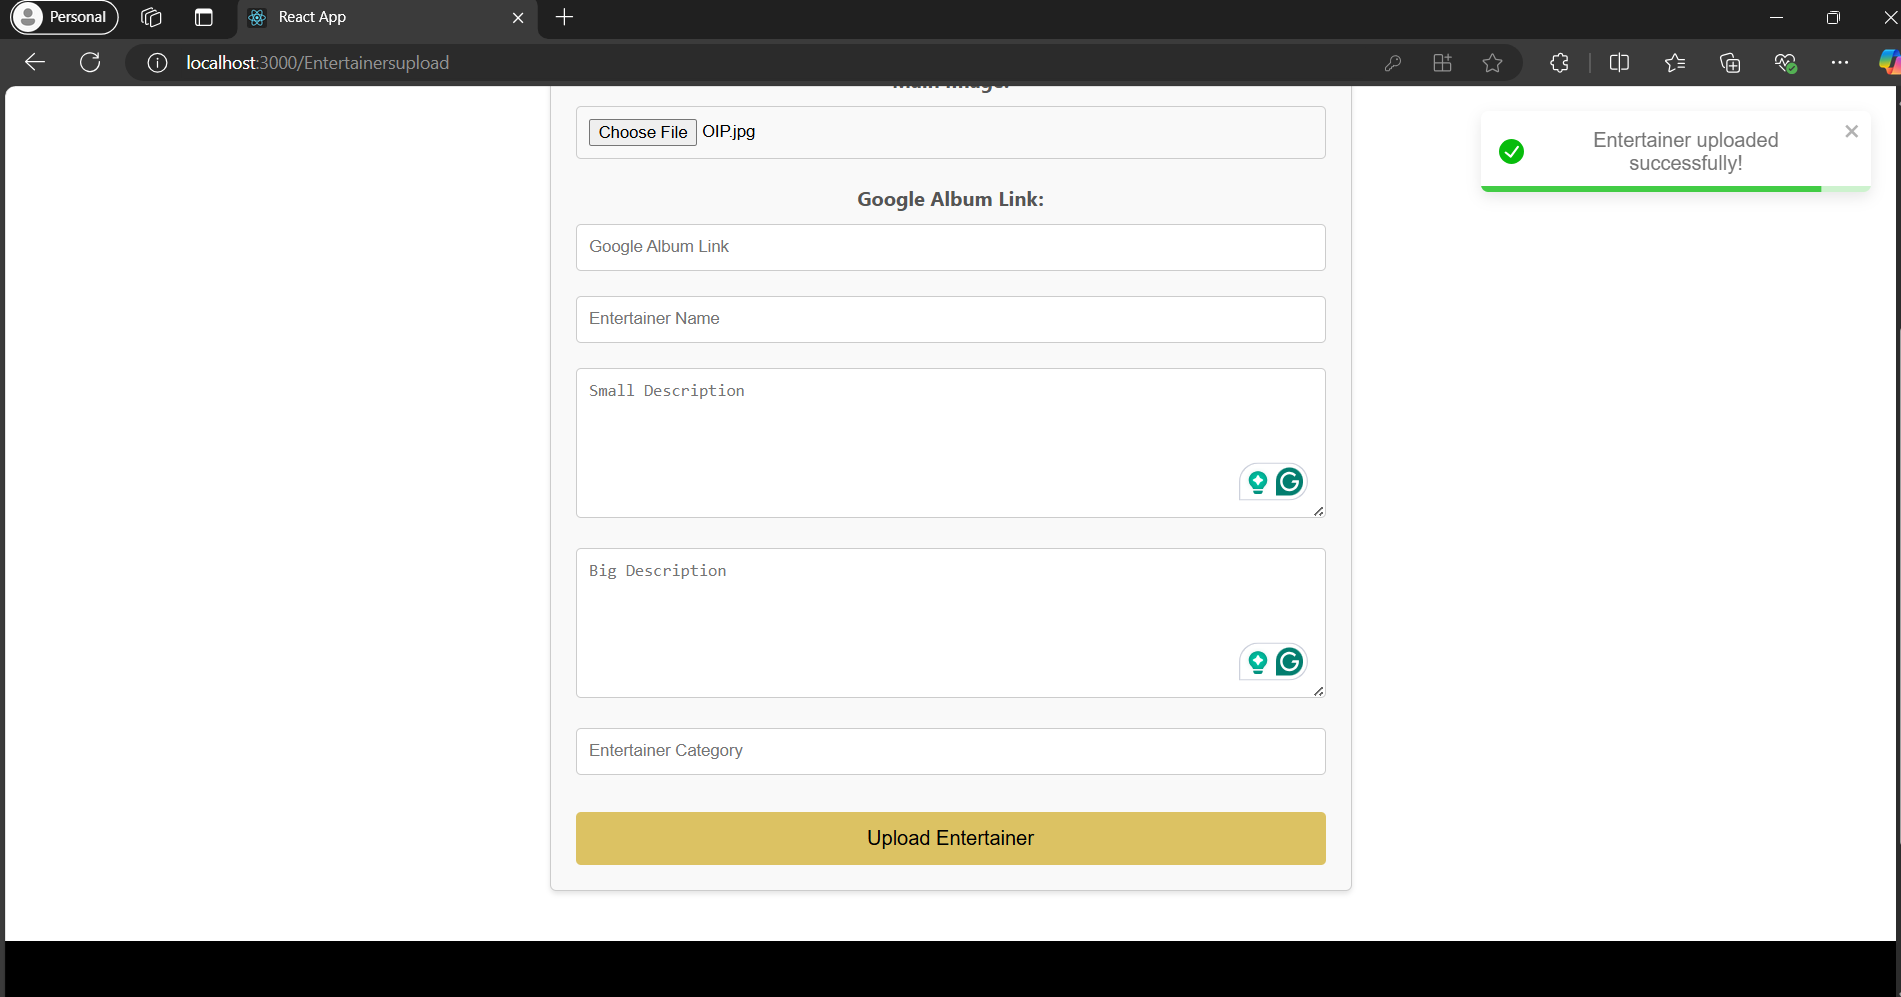The width and height of the screenshot is (1901, 997).
Task: Click the Choose File button
Action: point(643,132)
